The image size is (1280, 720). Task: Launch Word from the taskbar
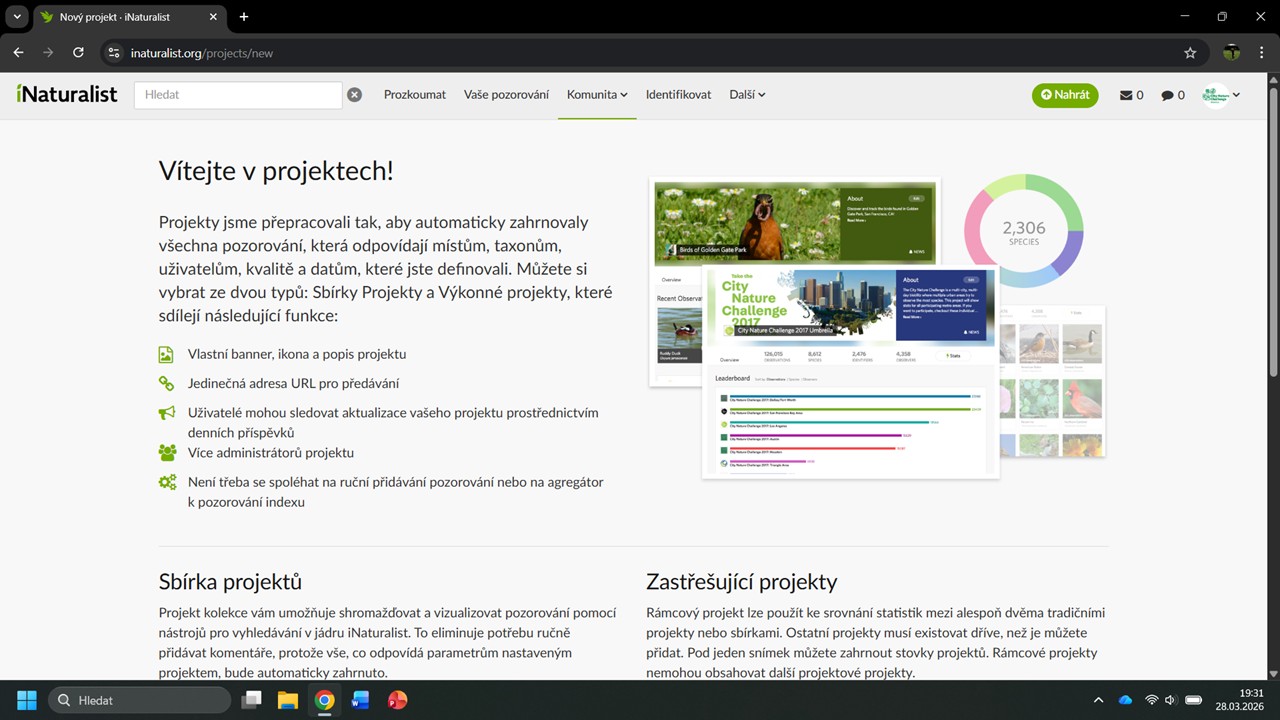360,700
